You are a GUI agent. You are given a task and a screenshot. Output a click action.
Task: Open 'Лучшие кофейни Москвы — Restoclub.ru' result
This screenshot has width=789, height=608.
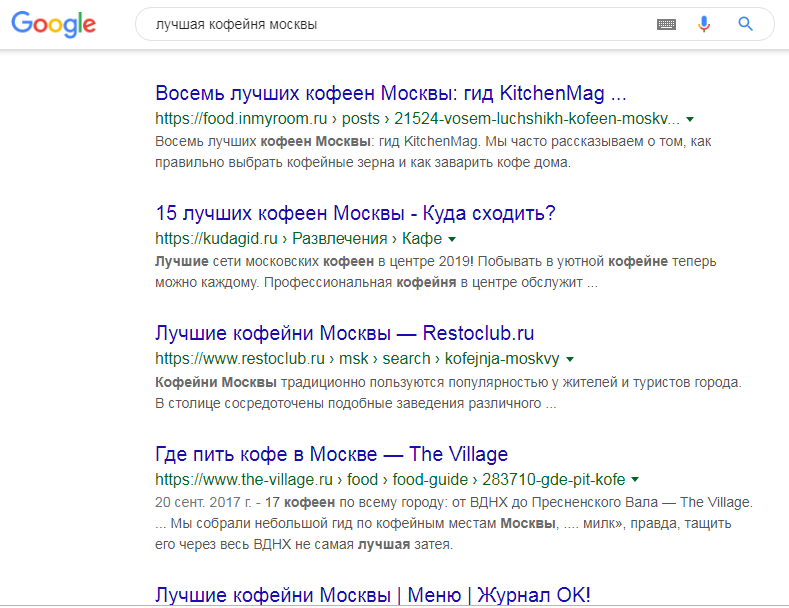(345, 333)
